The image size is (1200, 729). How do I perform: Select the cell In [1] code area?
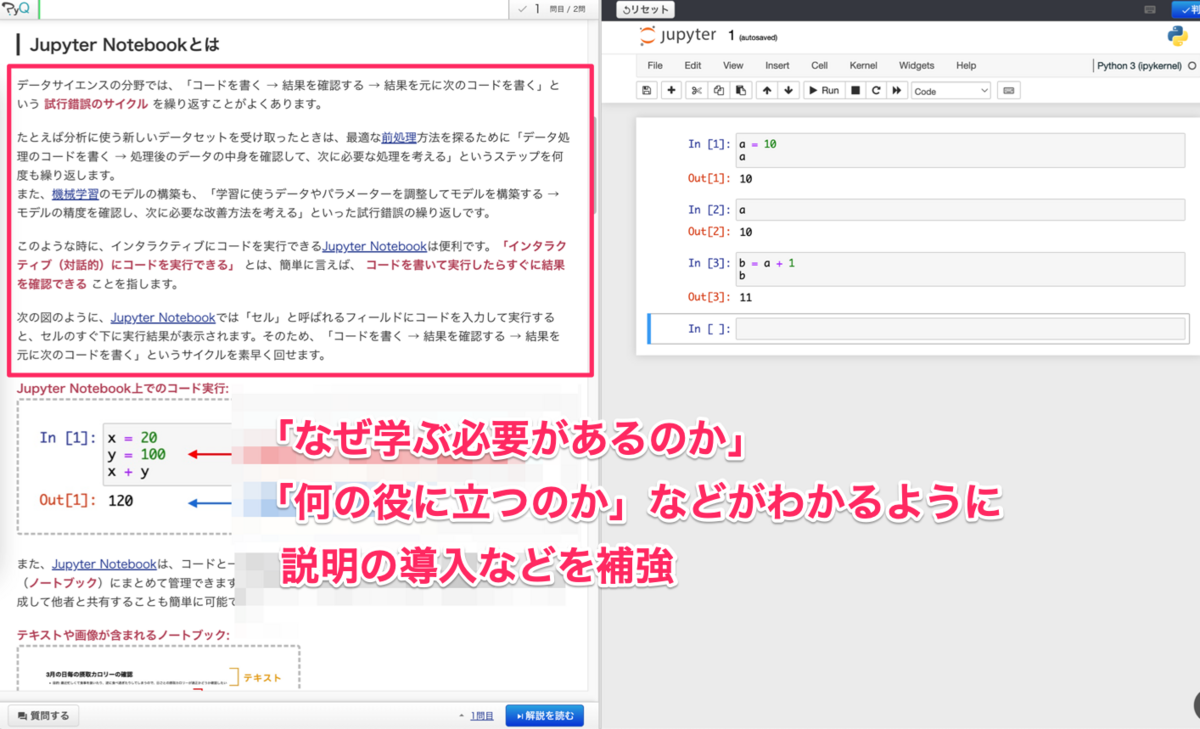pos(960,151)
